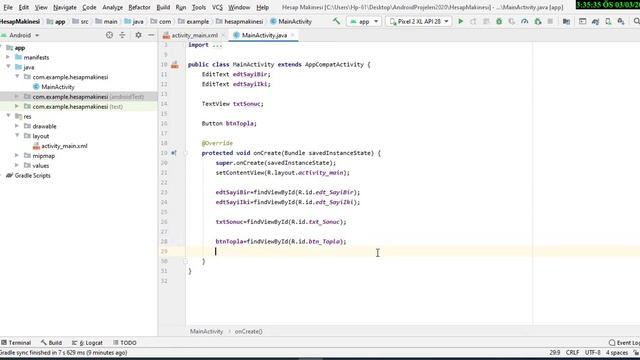Screen dimensions: 640x360
Task: Collapse the res folder
Action: pyautogui.click(x=8, y=116)
